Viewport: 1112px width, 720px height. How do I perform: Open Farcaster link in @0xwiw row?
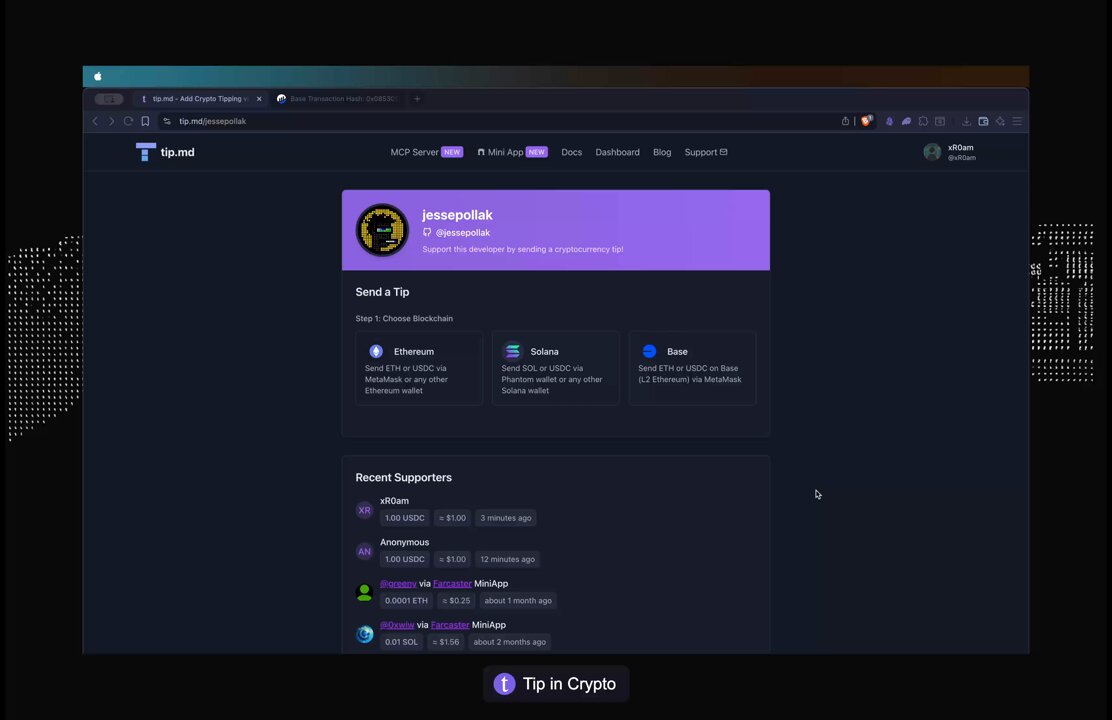(x=450, y=625)
